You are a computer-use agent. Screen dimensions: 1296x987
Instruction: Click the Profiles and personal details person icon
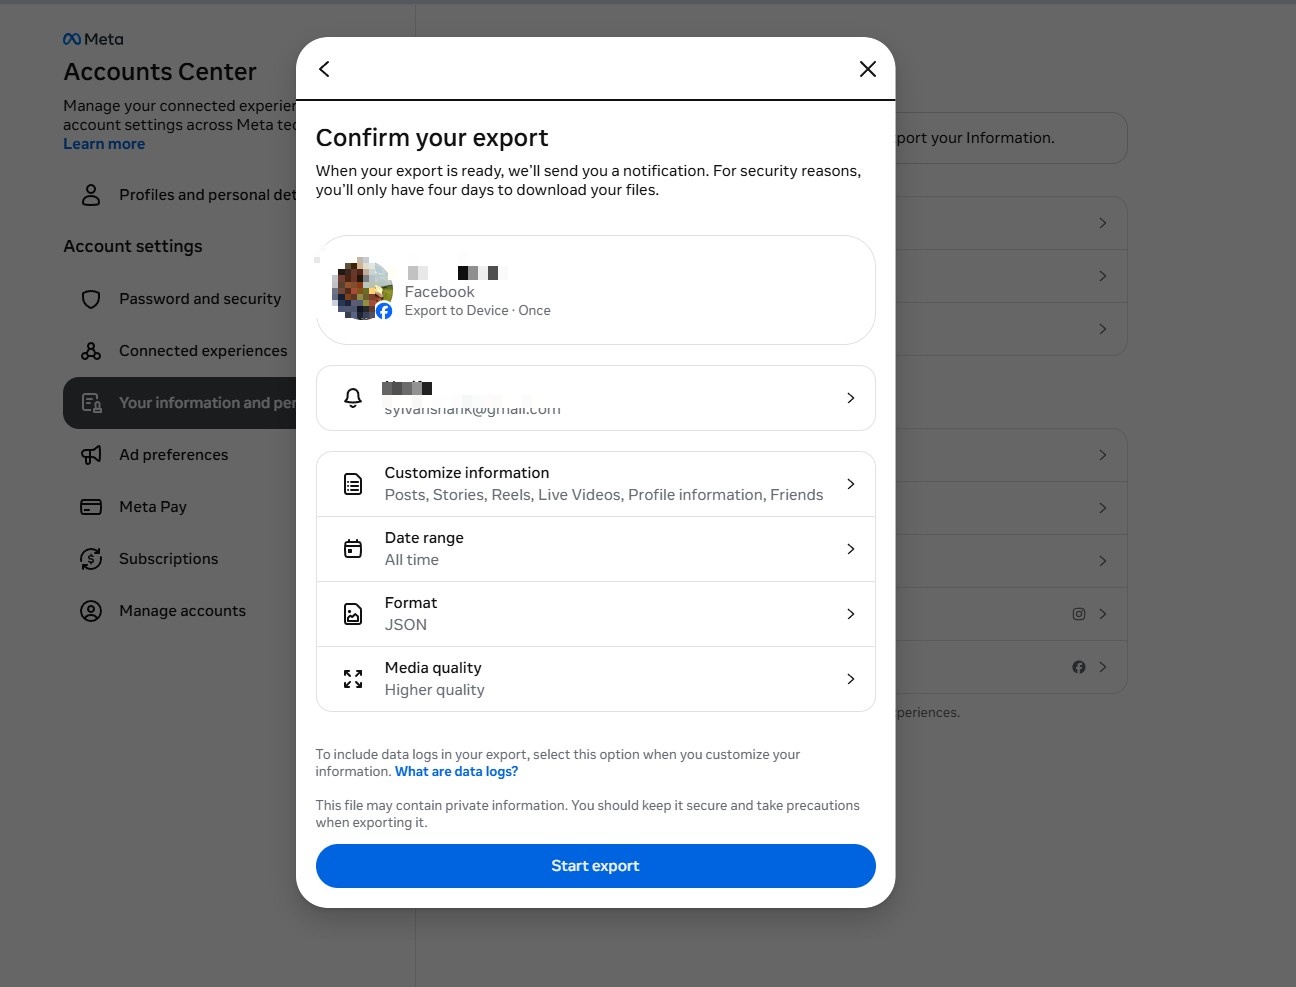91,195
